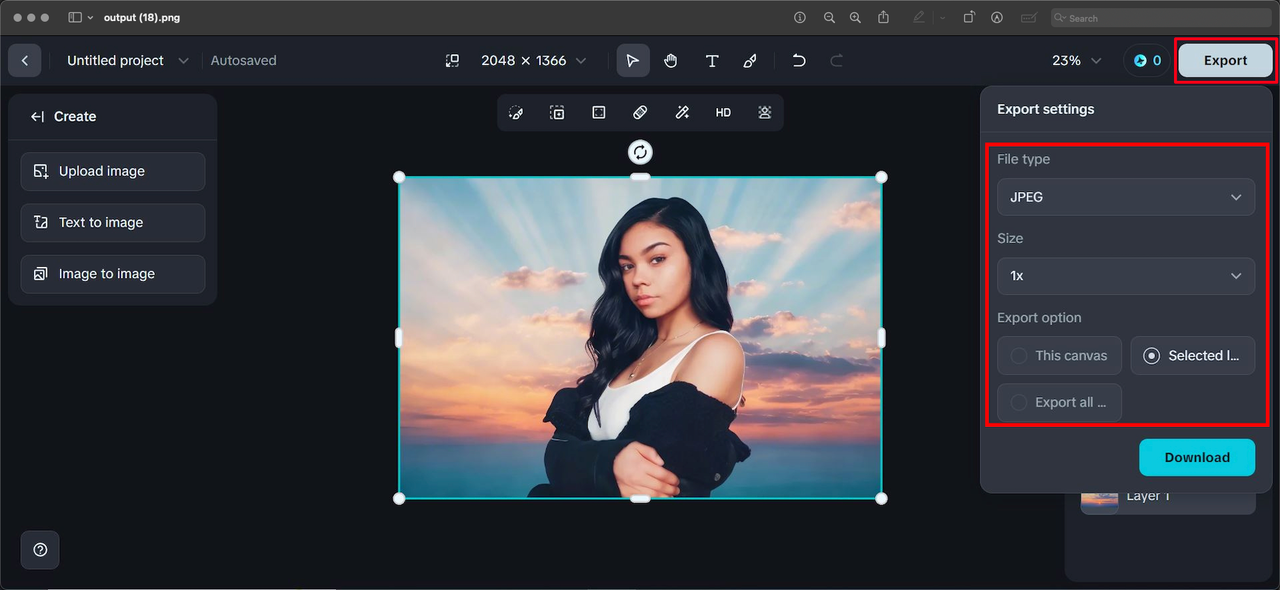Undo the last action
This screenshot has height=590, width=1280.
(x=799, y=60)
